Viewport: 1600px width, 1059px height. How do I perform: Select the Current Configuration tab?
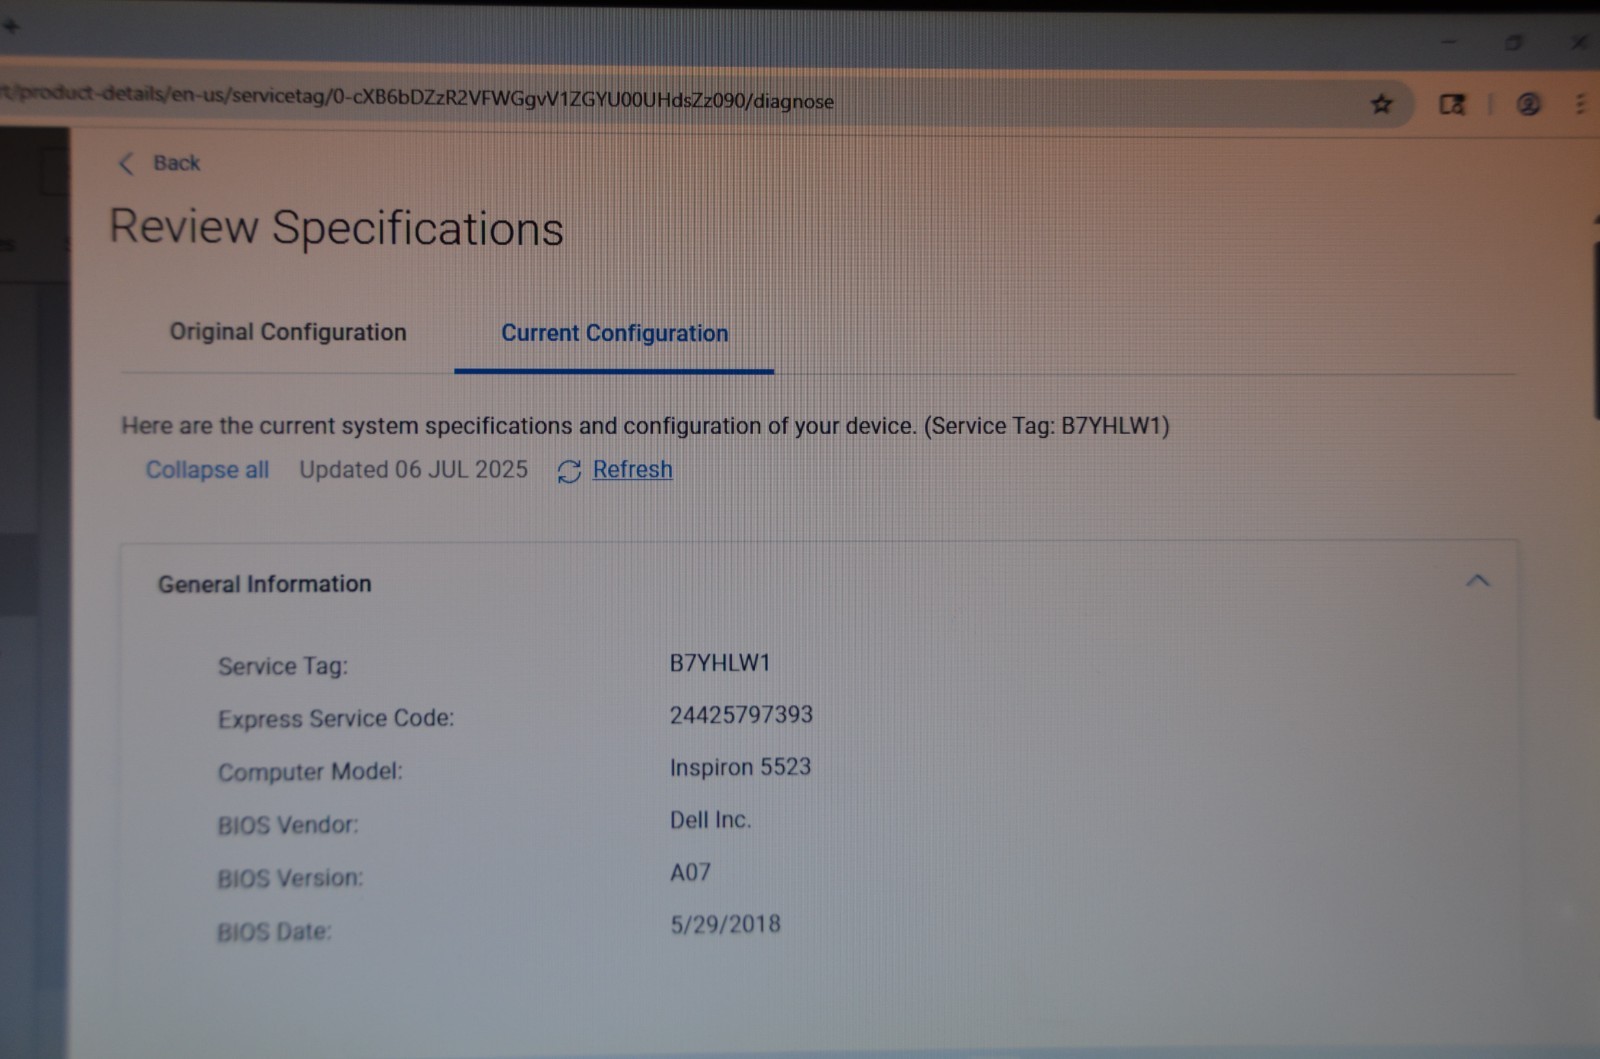pyautogui.click(x=614, y=333)
